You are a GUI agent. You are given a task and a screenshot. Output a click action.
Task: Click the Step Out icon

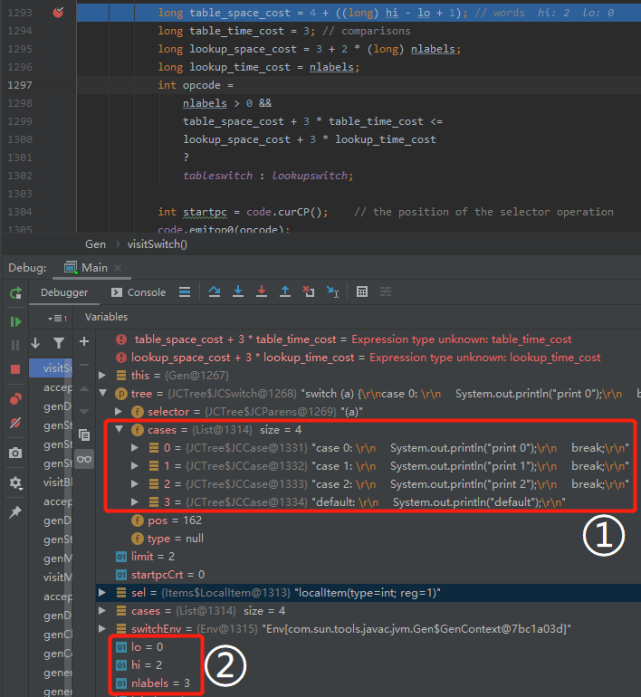click(x=285, y=292)
